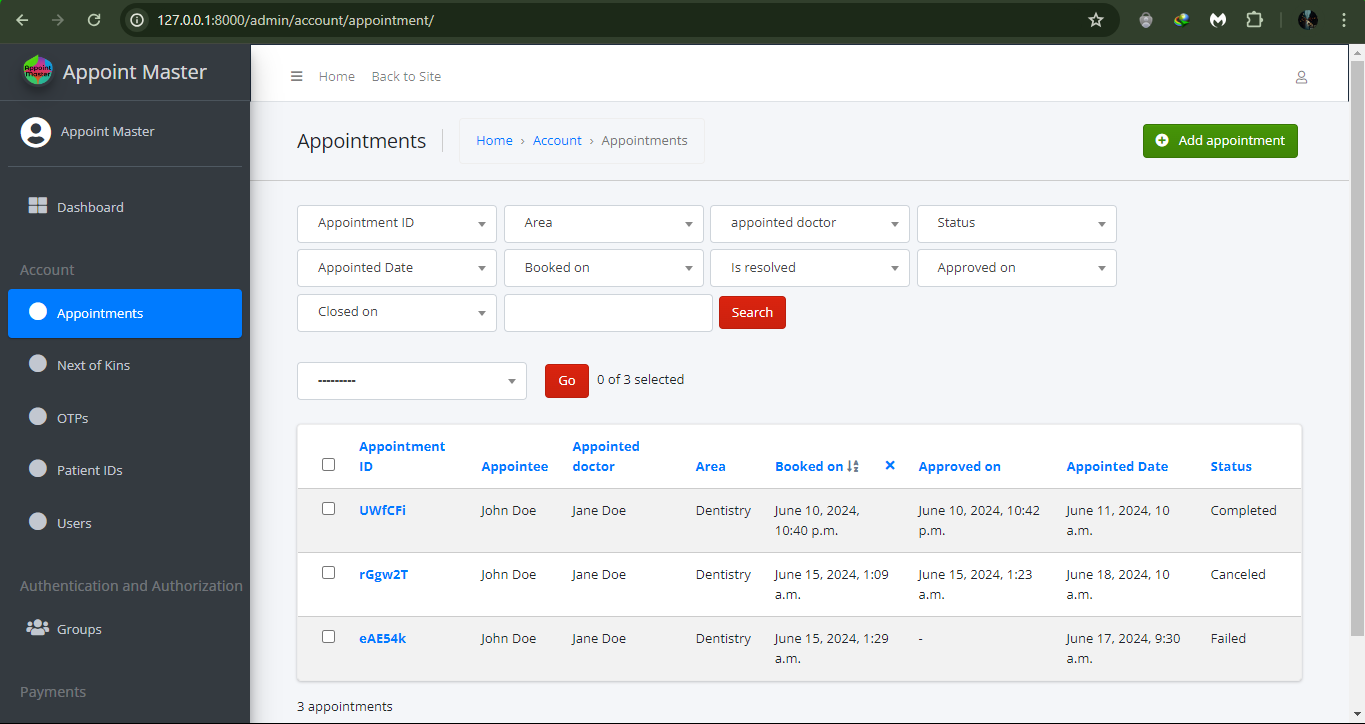Viewport: 1365px width, 724px height.
Task: Open the Dashboard grid icon
Action: pyautogui.click(x=37, y=206)
